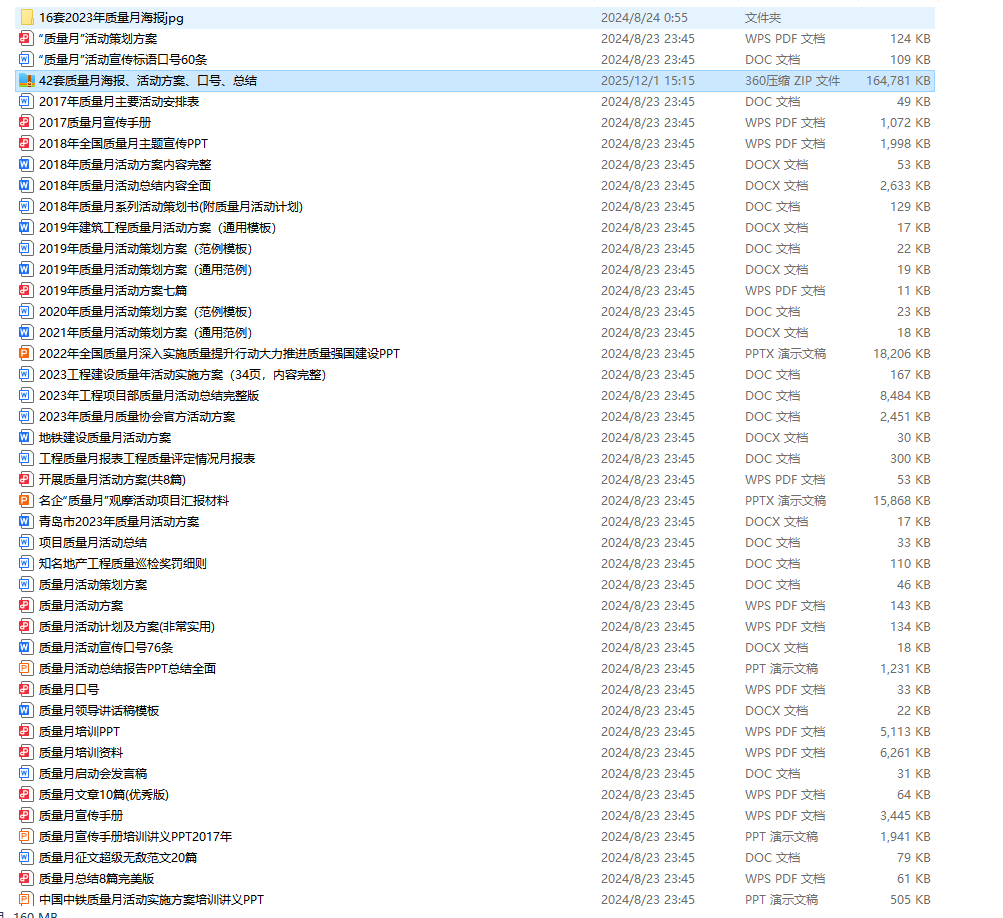The image size is (1003, 918).
Task: Click the file name 知名地产工程质量巡检奖罚细则
Action: point(122,563)
